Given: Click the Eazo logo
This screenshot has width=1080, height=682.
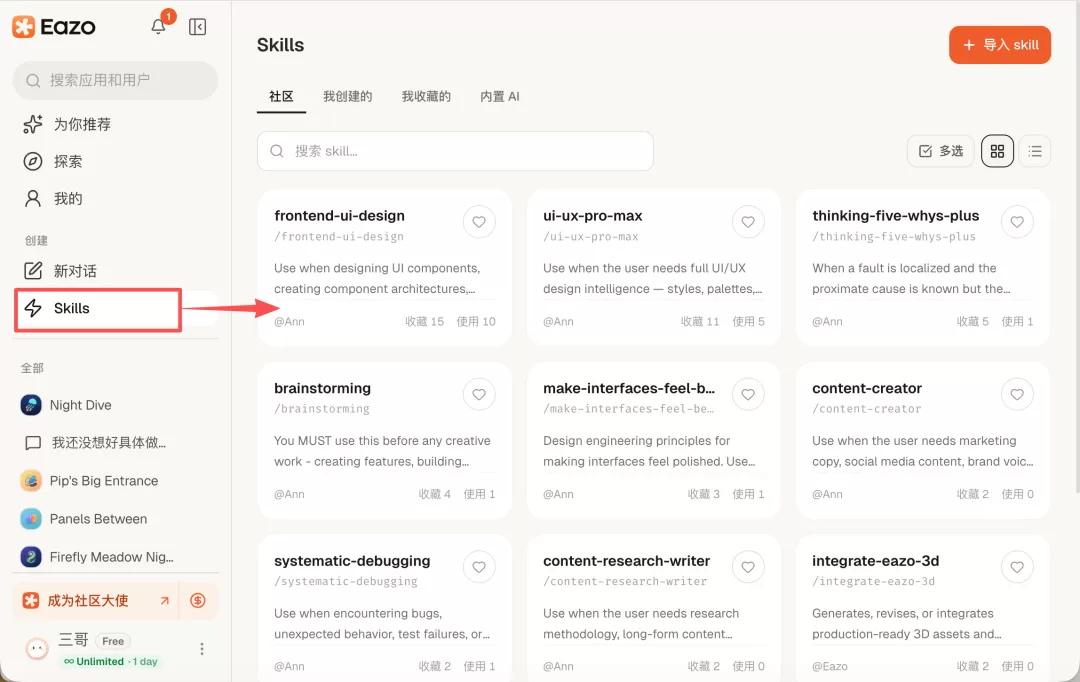Looking at the screenshot, I should coord(54,27).
